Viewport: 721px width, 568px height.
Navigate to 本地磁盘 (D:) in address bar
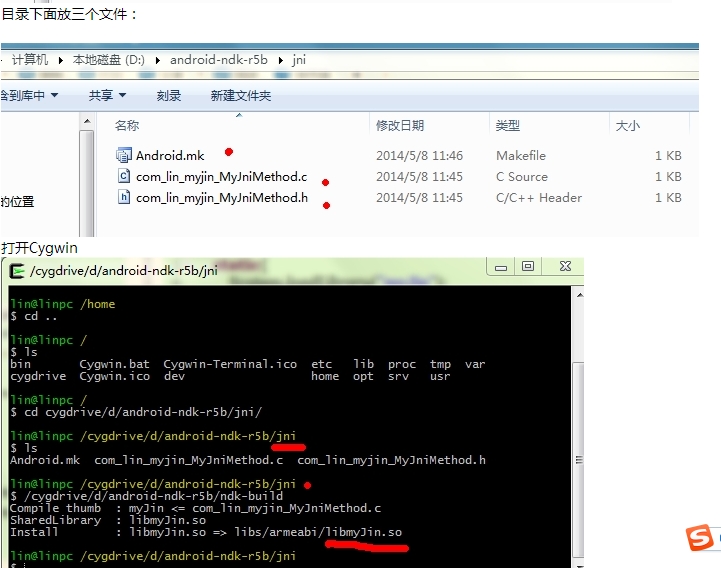109,60
